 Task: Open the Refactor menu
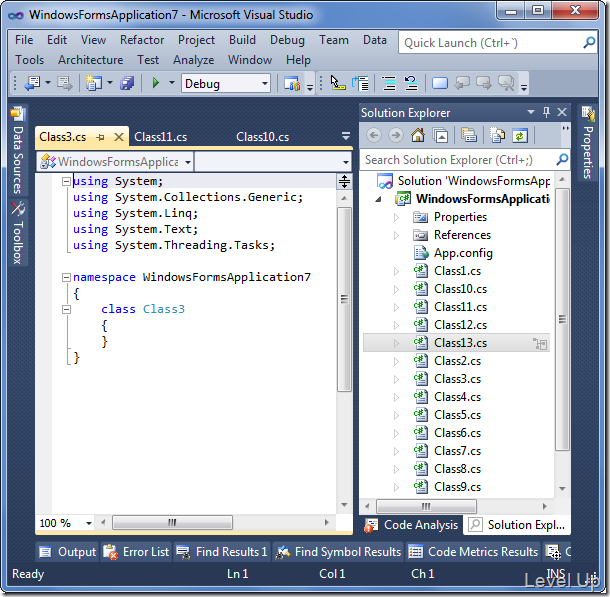142,40
